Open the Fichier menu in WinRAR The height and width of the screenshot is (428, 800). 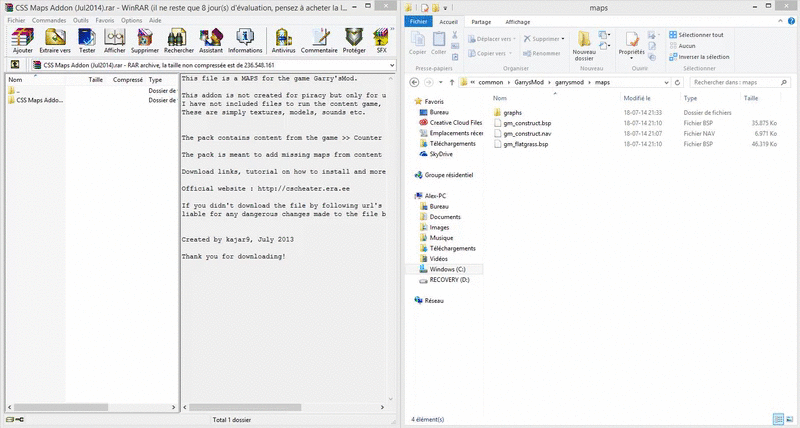[16, 20]
